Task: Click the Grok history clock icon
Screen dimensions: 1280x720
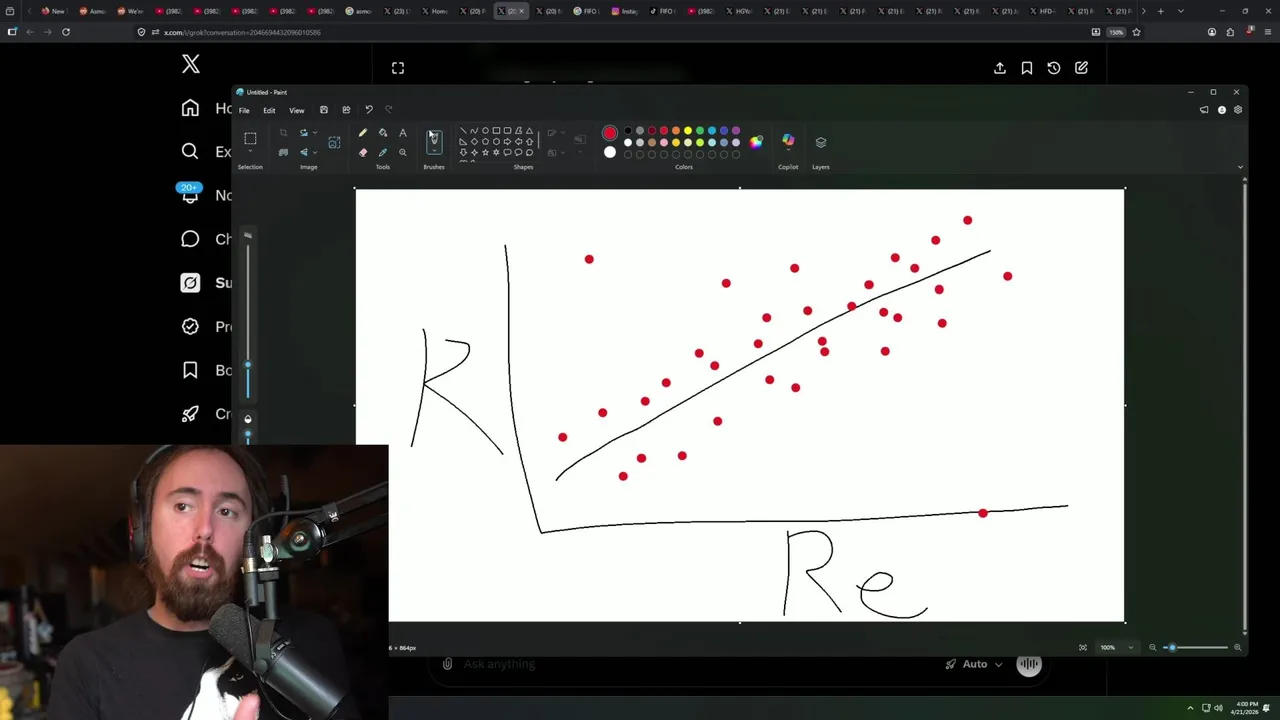Action: [x=1054, y=68]
